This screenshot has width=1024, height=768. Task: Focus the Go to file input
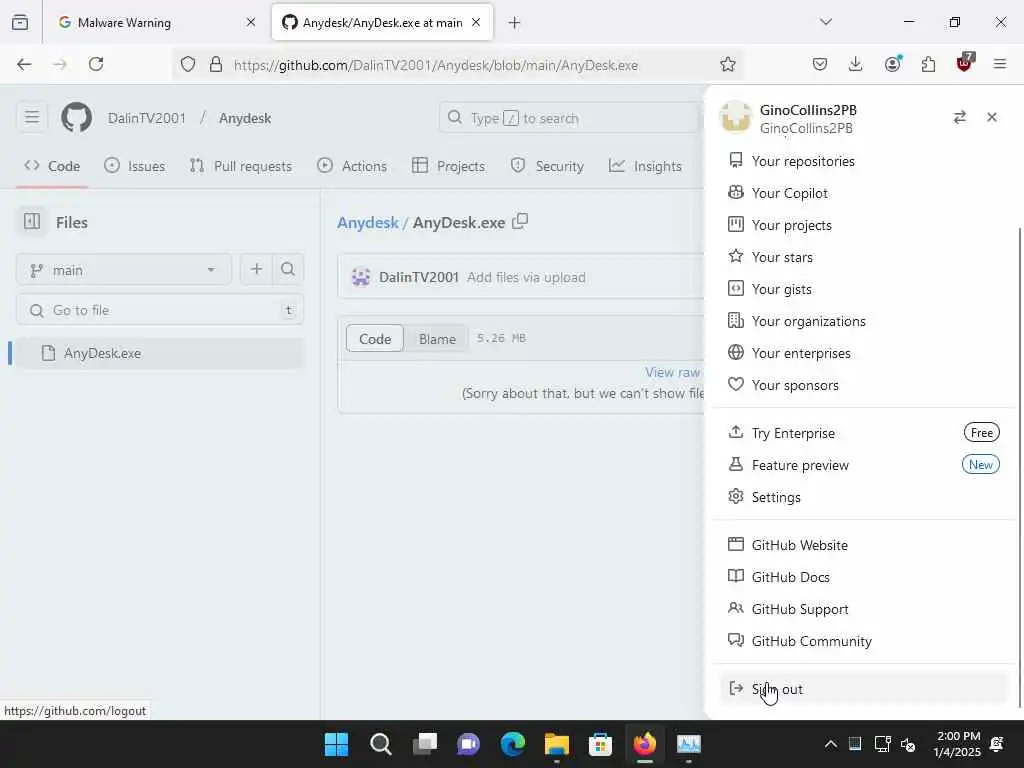point(160,310)
